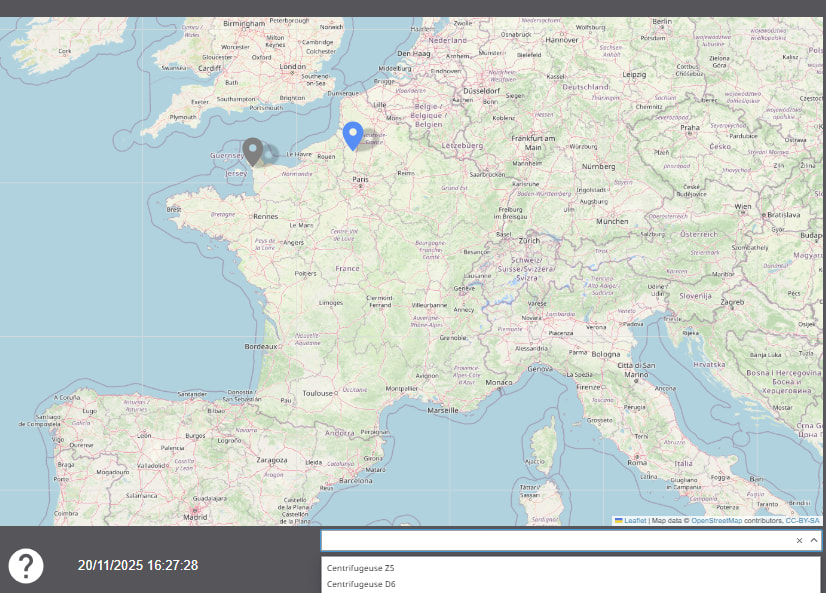Open the OpenStreetMap contributors link
This screenshot has height=593, width=826.
716,520
